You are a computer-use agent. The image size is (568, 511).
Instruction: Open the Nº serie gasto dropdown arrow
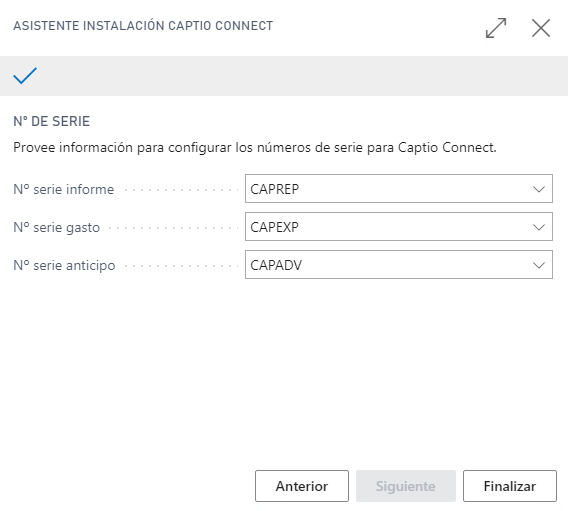click(x=539, y=227)
